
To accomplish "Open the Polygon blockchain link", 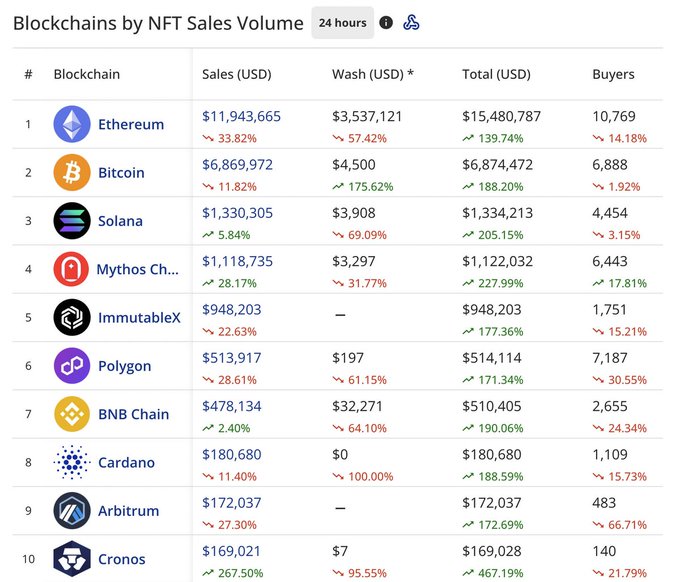I will [x=124, y=366].
